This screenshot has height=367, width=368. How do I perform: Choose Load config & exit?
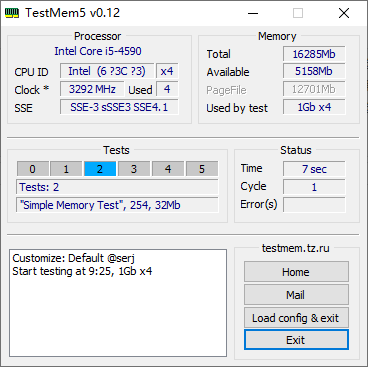296,318
